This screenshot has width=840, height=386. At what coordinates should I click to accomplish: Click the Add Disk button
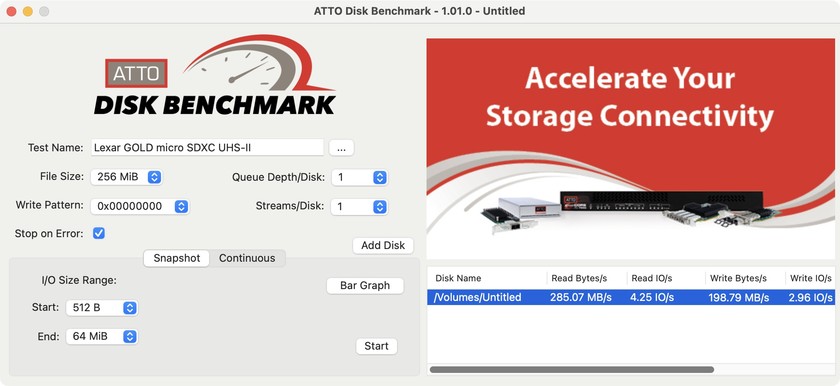coord(383,246)
